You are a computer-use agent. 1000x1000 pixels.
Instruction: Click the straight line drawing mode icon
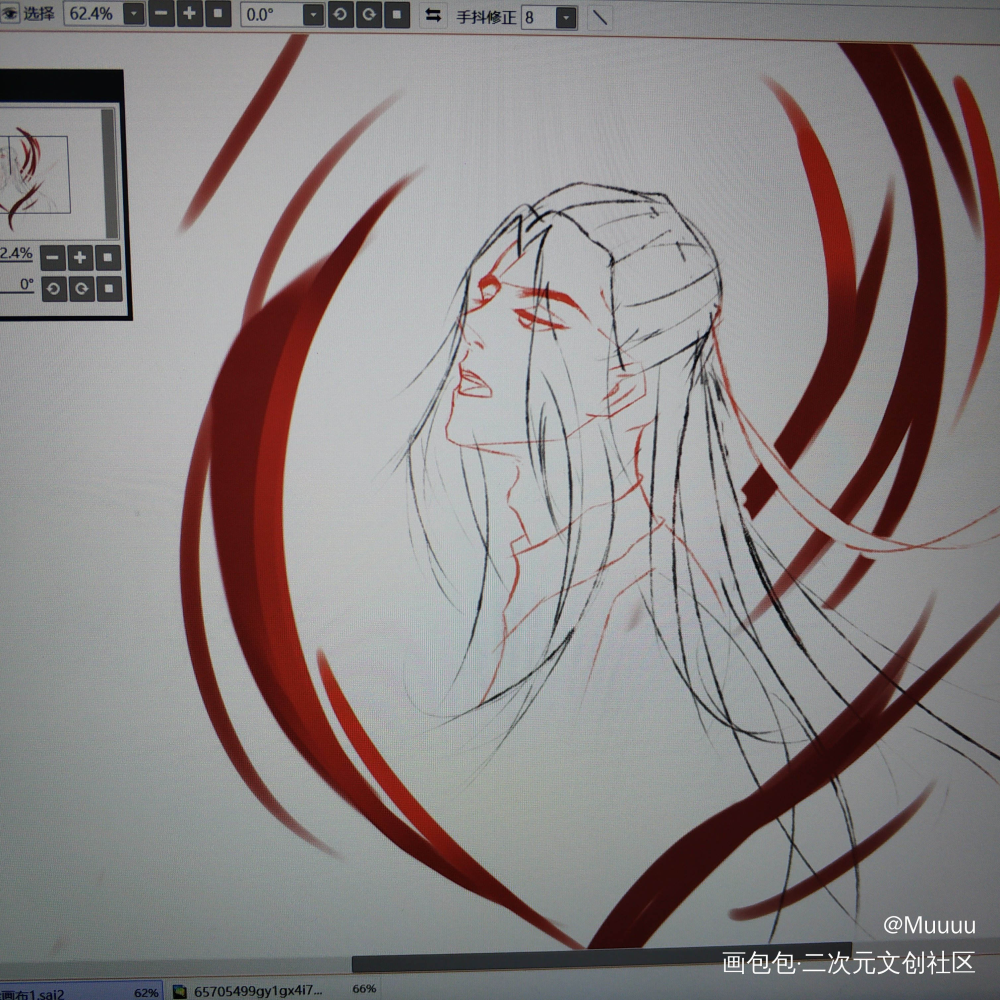[x=600, y=17]
